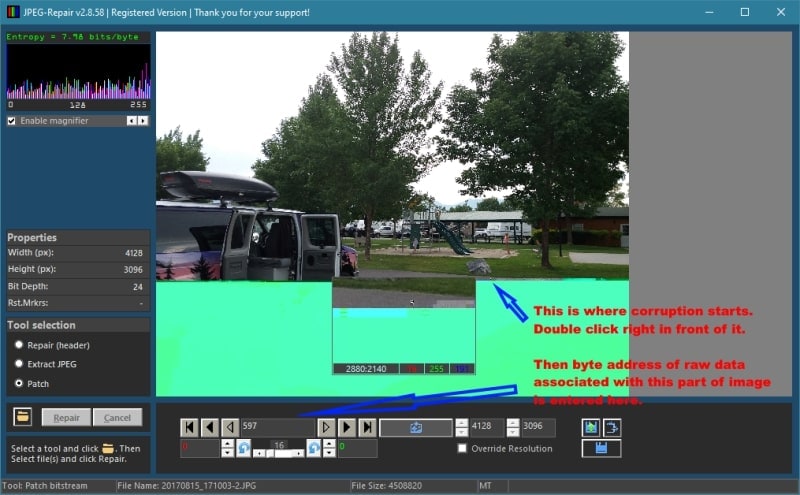The height and width of the screenshot is (495, 800).
Task: Click the entropy histogram graph
Action: (78, 71)
